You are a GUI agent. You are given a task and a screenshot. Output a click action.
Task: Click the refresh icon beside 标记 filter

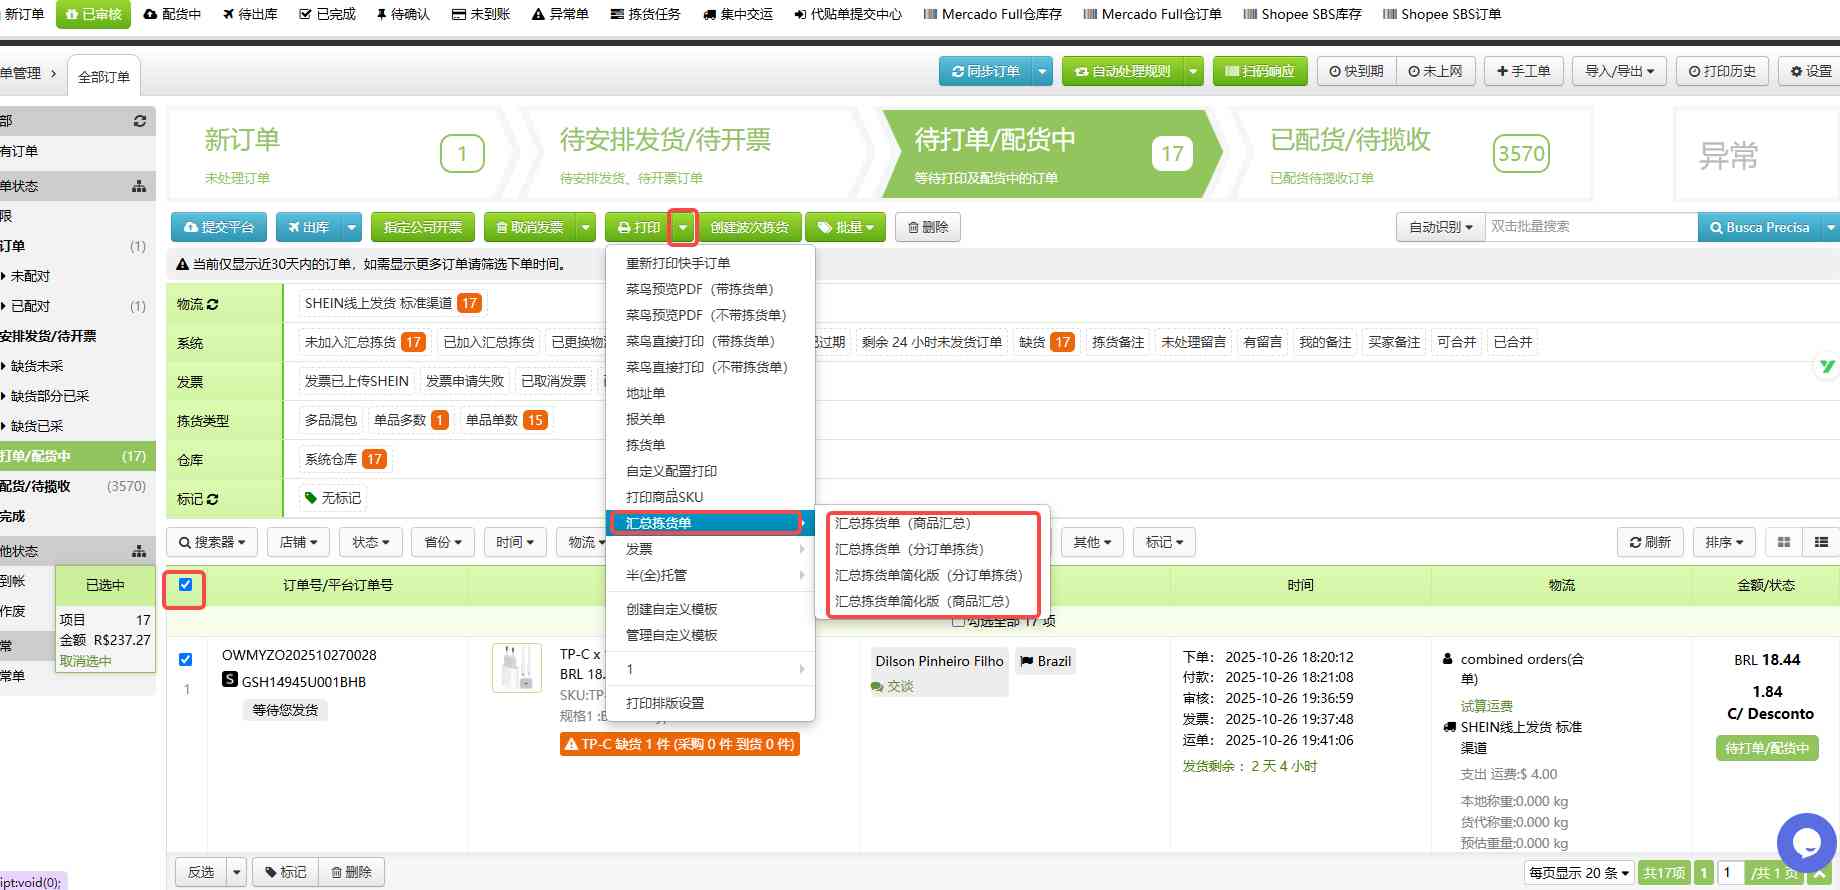click(x=213, y=499)
